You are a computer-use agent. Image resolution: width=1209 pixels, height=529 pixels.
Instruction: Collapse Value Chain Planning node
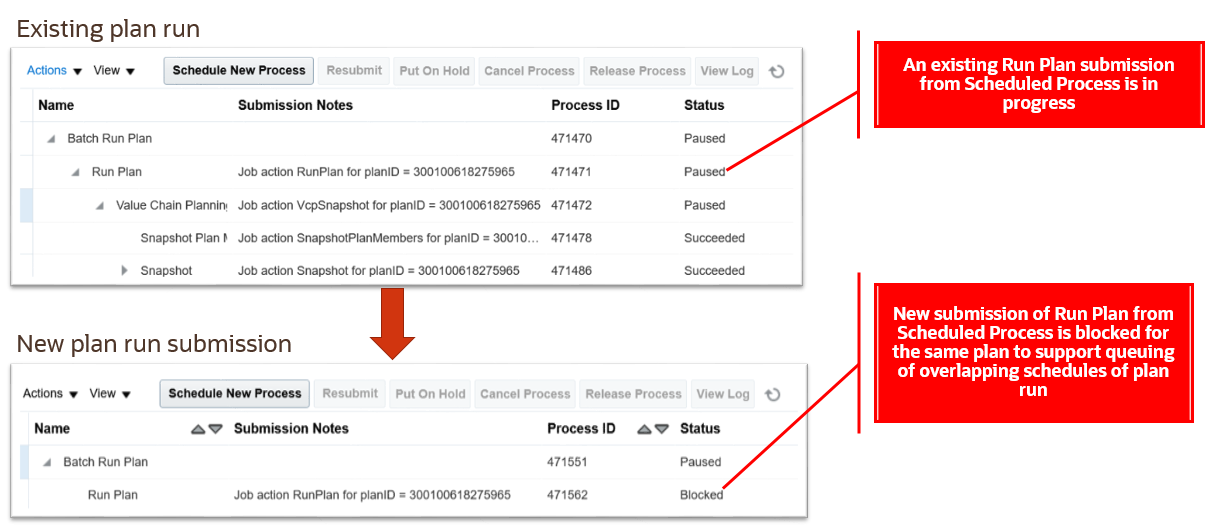[99, 206]
